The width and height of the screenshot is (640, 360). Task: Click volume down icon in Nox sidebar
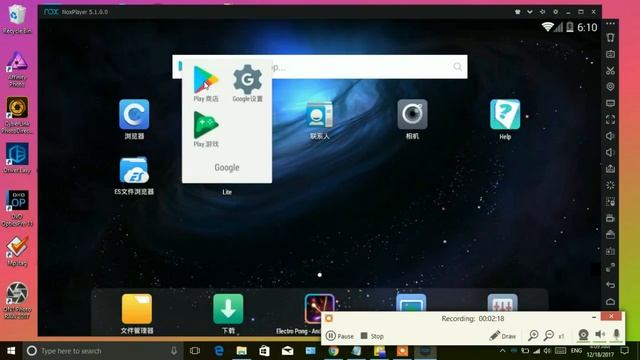click(610, 152)
